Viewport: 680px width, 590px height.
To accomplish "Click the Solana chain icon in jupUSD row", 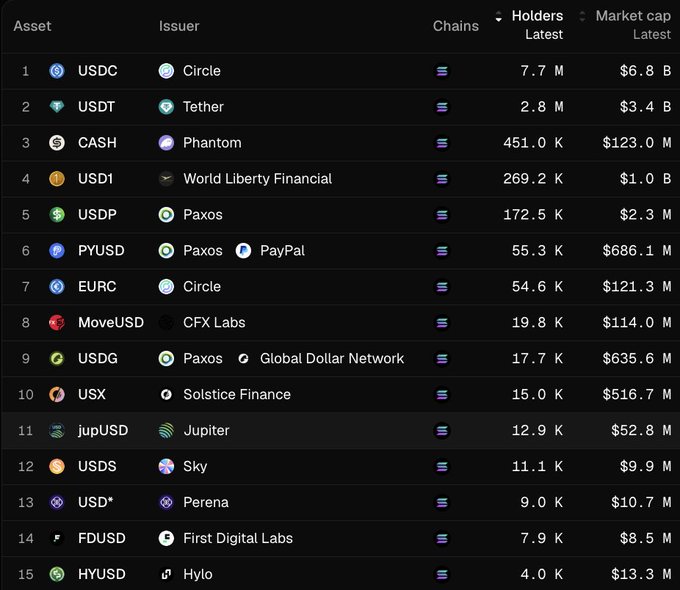I will 442,431.
